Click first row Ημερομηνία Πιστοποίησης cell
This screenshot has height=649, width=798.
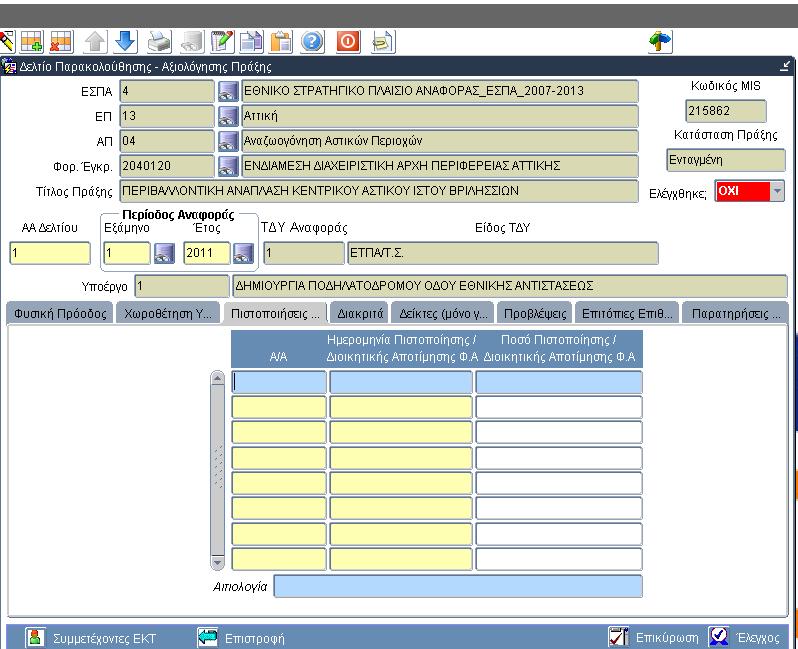pos(401,382)
